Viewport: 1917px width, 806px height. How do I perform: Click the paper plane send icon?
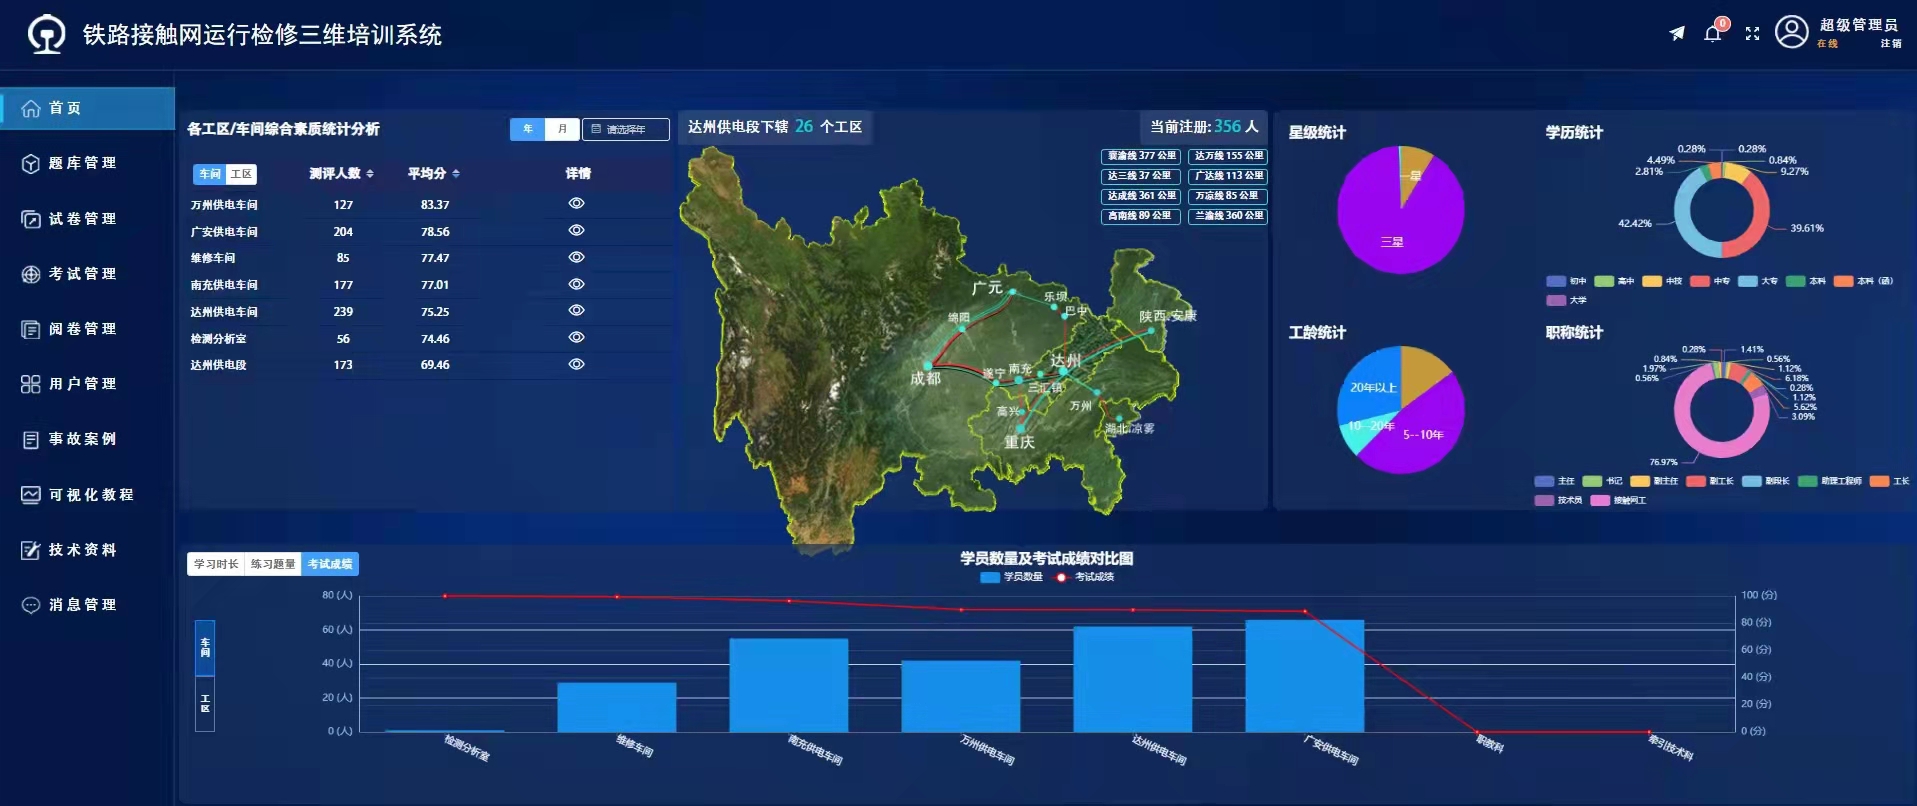pyautogui.click(x=1677, y=34)
